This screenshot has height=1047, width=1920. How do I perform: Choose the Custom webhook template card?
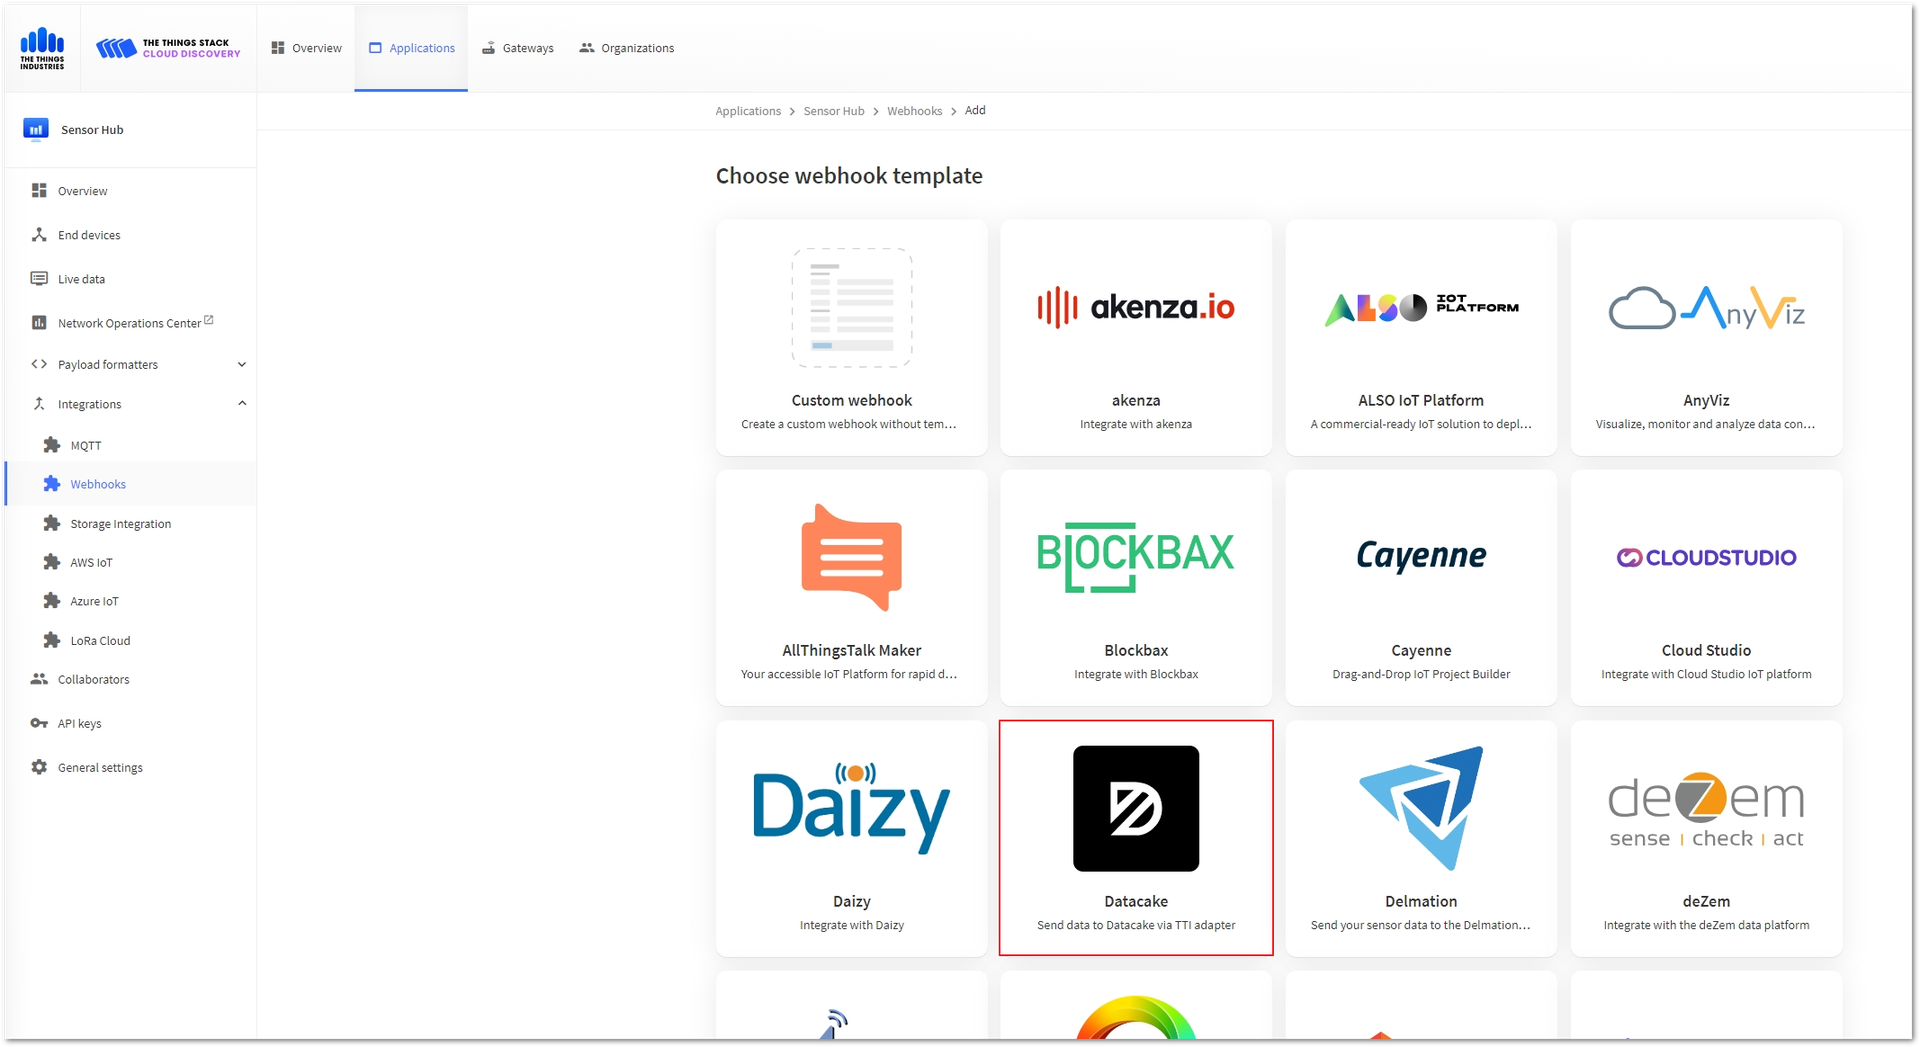[851, 338]
